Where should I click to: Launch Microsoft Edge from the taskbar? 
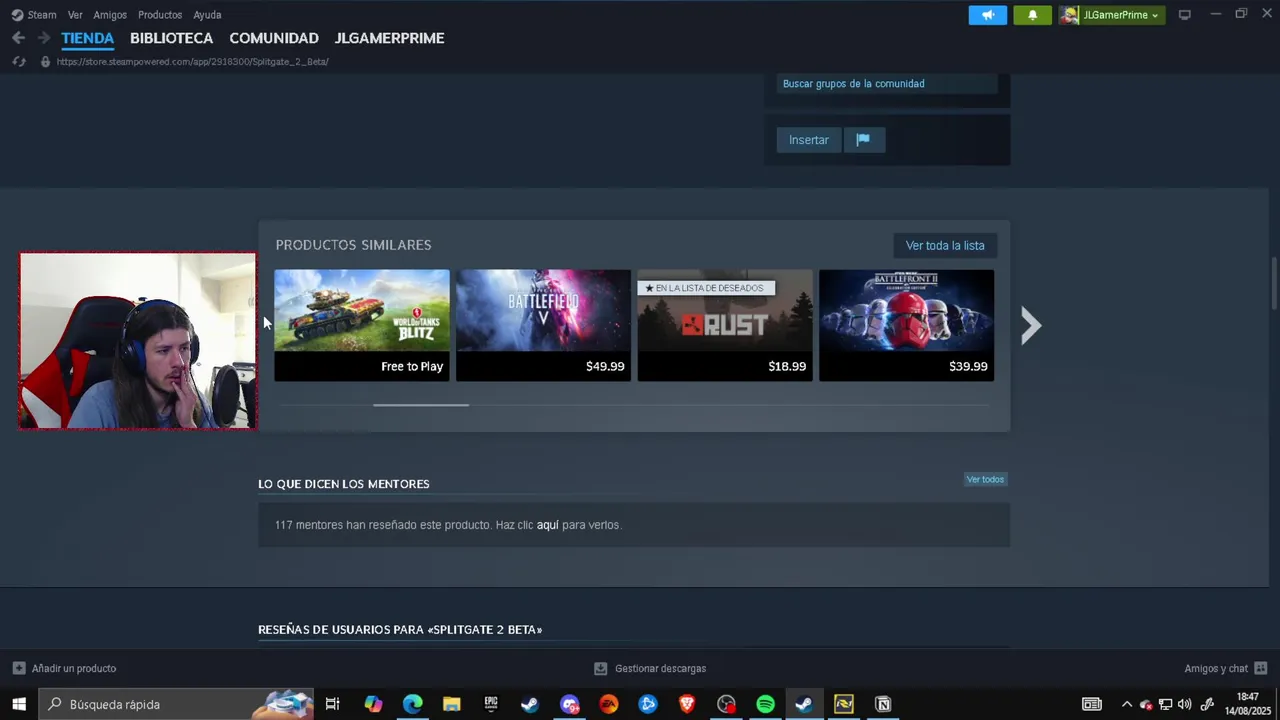(412, 704)
